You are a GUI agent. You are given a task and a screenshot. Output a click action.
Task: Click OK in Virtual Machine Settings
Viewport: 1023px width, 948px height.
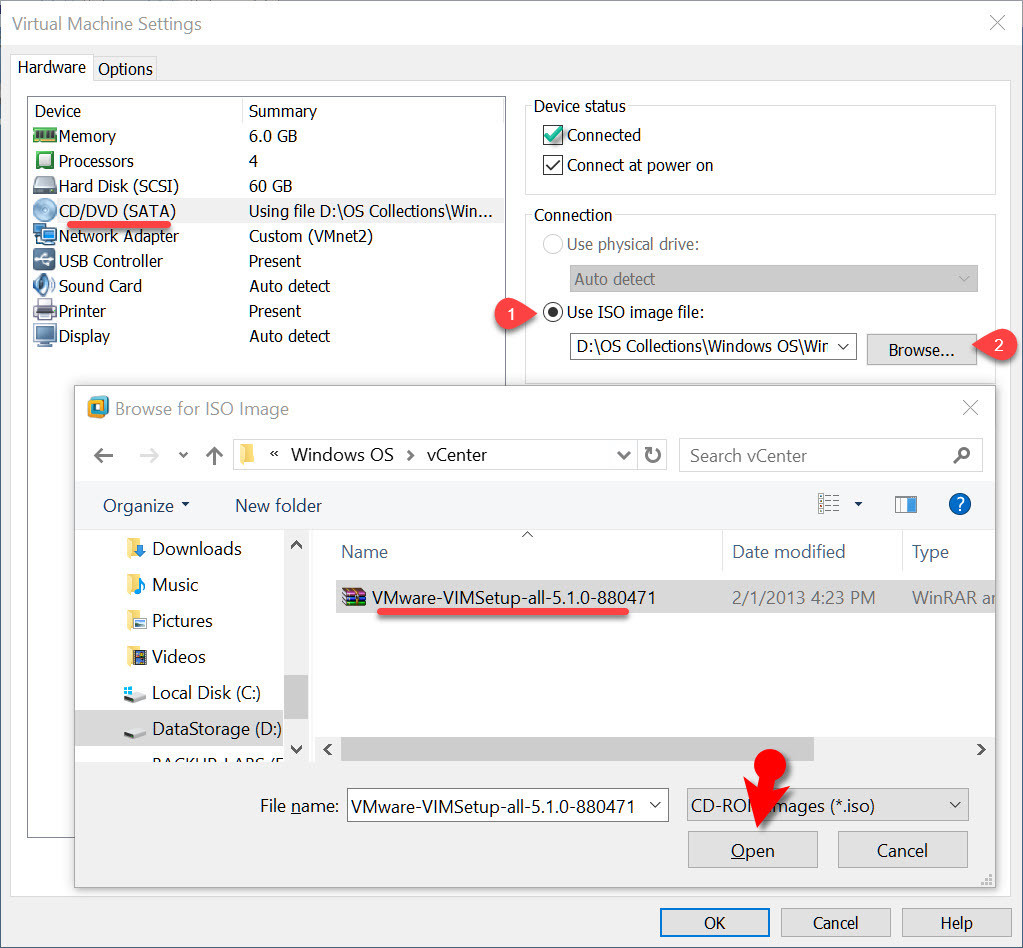pos(714,923)
